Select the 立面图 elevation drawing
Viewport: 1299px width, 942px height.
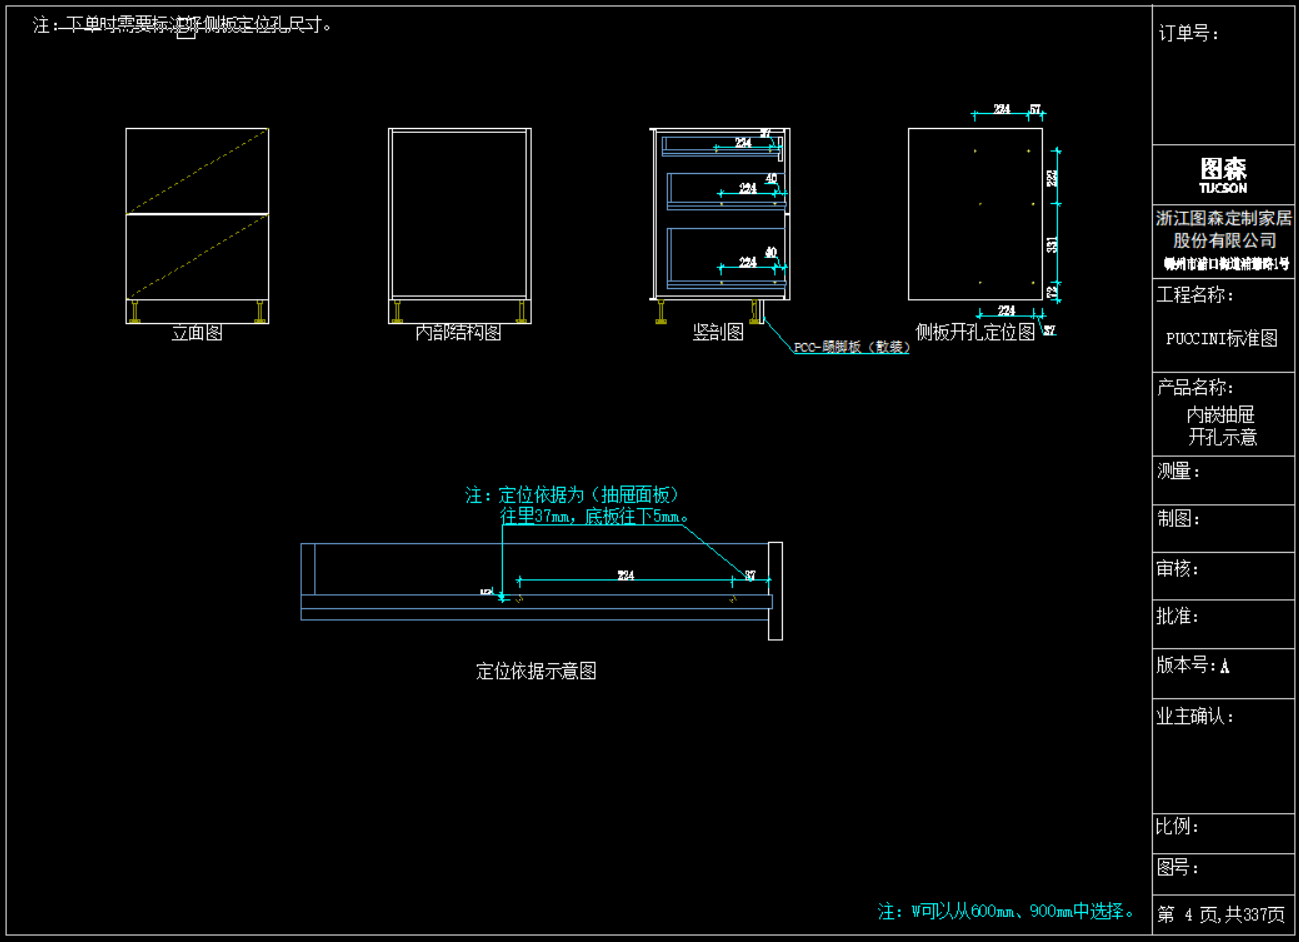(x=197, y=225)
